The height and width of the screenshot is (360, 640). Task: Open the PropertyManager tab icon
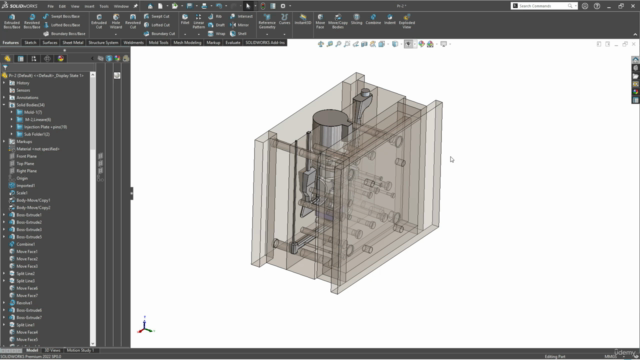click(x=20, y=59)
